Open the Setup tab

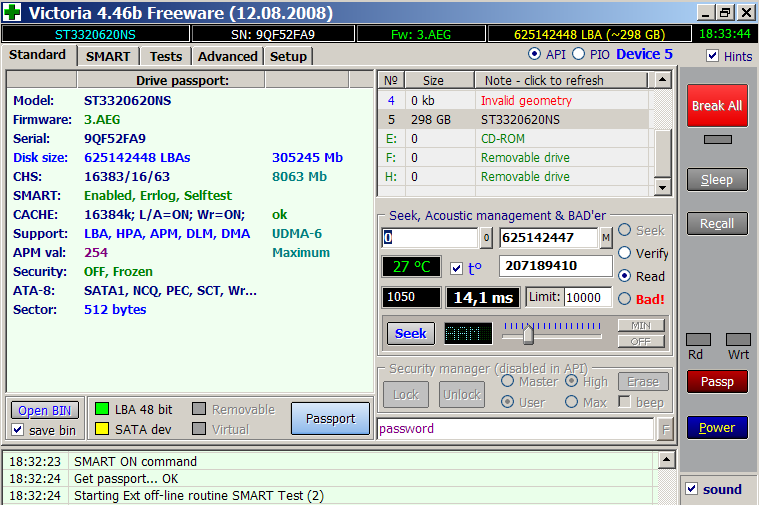288,56
